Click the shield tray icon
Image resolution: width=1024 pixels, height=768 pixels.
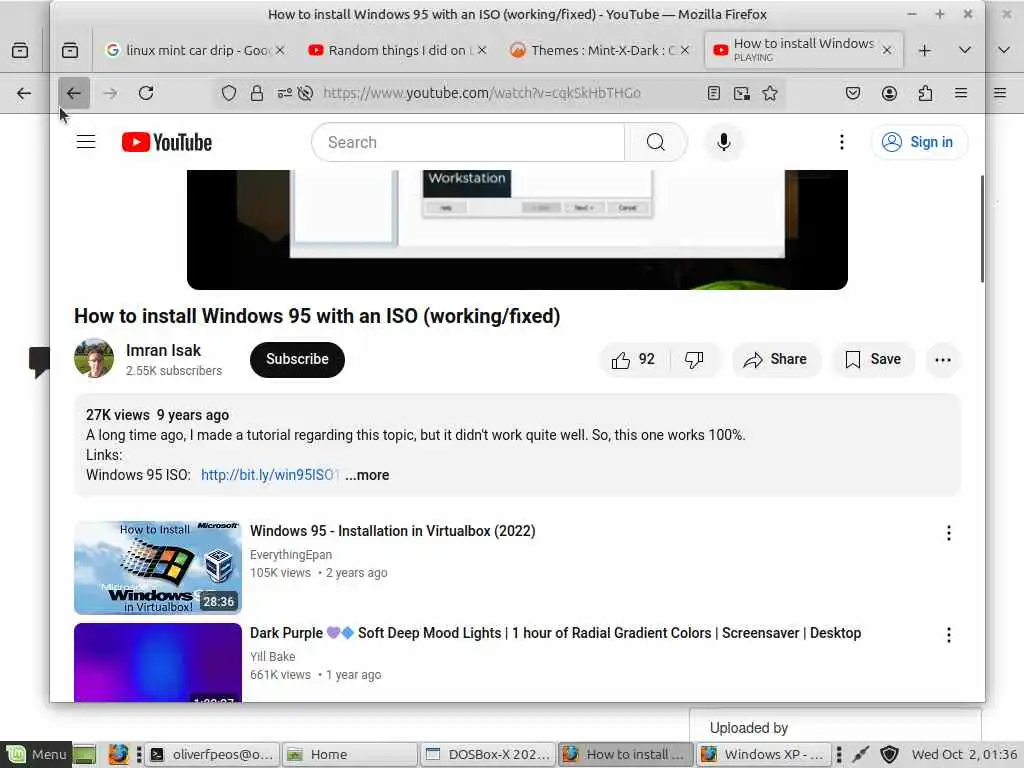coord(889,754)
